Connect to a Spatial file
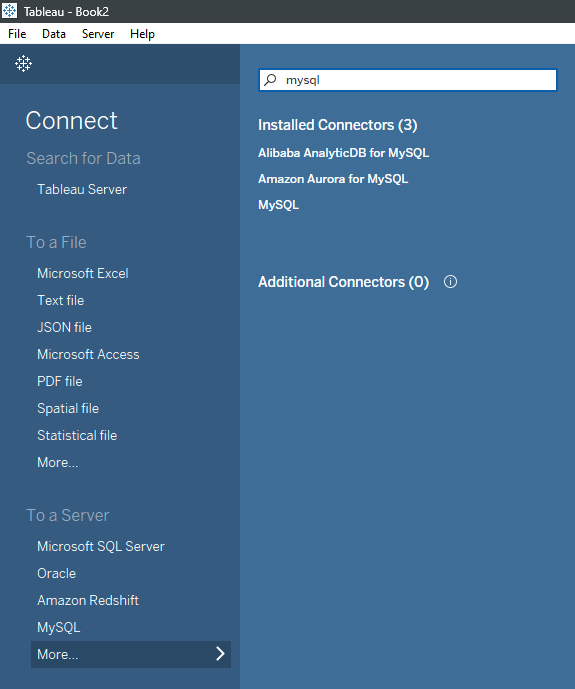This screenshot has height=689, width=575. click(x=68, y=408)
